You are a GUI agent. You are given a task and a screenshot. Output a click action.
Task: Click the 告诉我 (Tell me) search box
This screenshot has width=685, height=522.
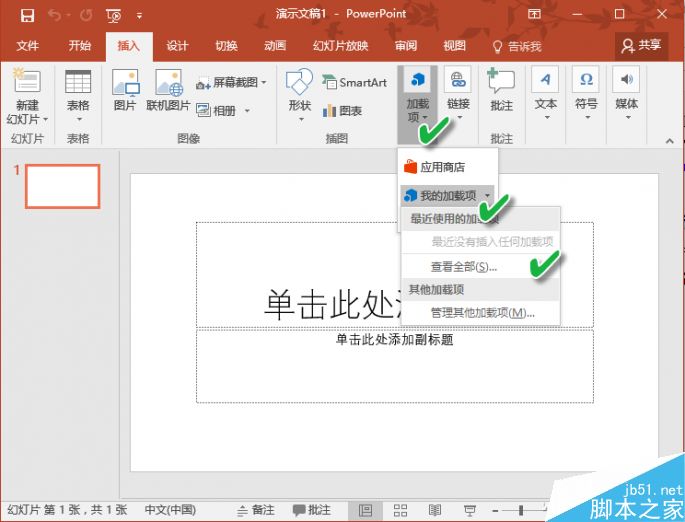[x=517, y=46]
